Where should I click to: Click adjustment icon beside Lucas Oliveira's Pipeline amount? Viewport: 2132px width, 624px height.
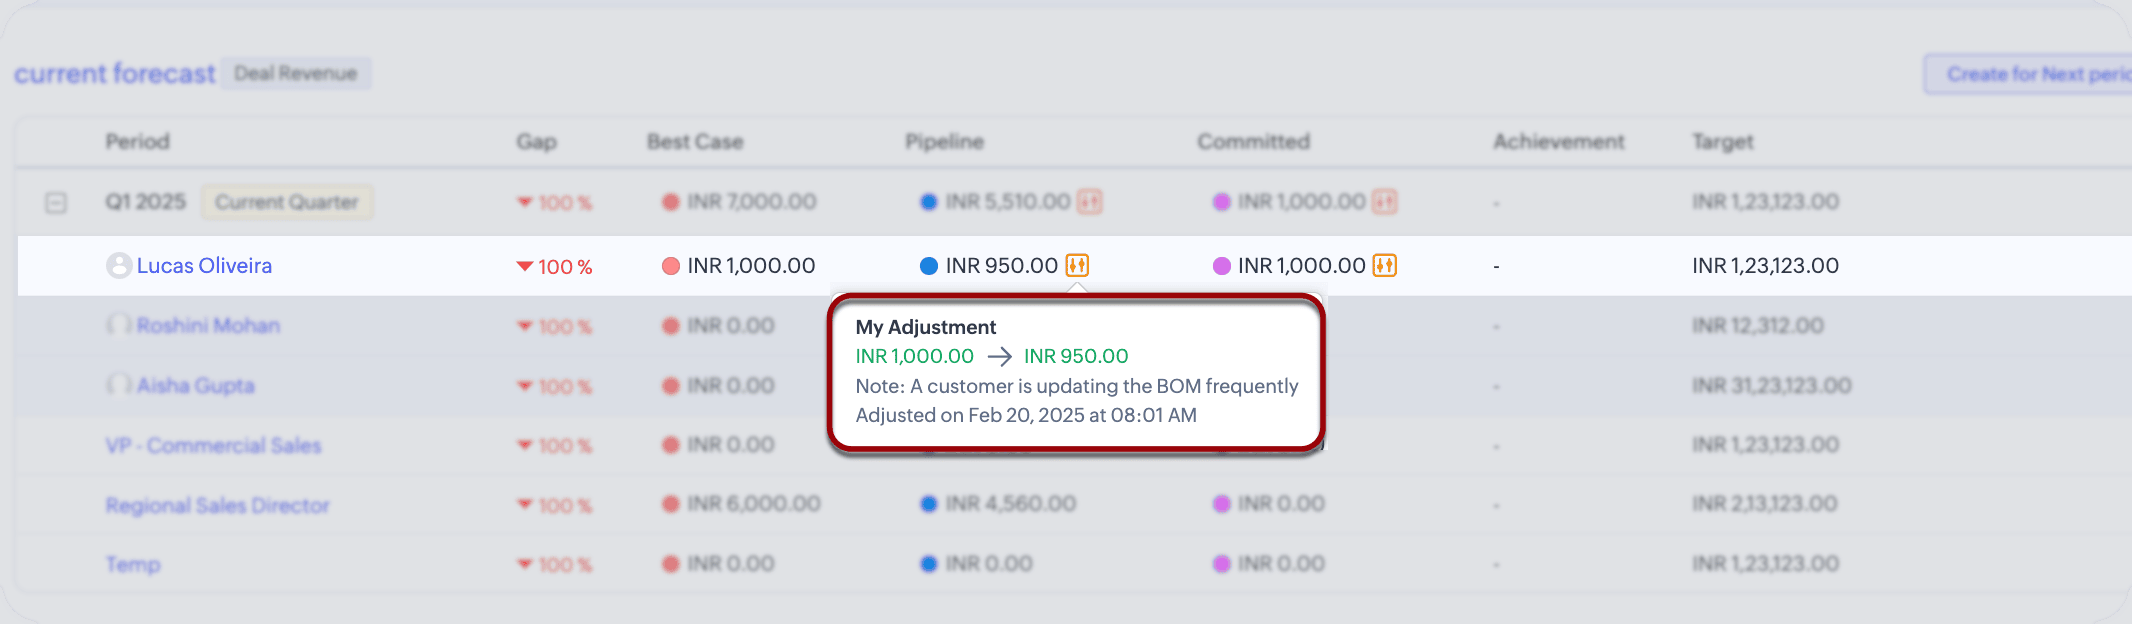click(x=1077, y=266)
